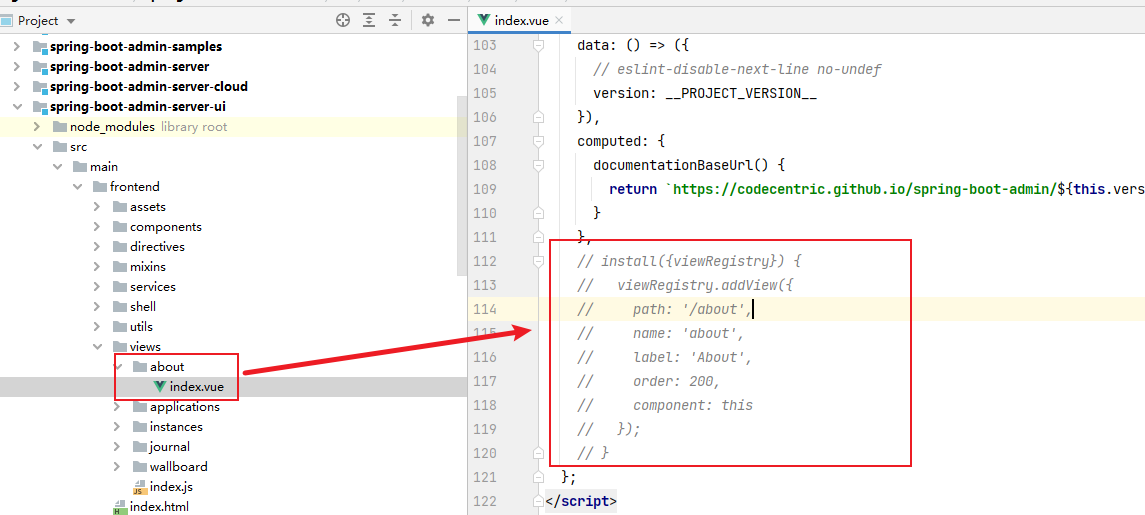Fold the computed block at line 107
This screenshot has height=515, width=1145.
pos(539,141)
